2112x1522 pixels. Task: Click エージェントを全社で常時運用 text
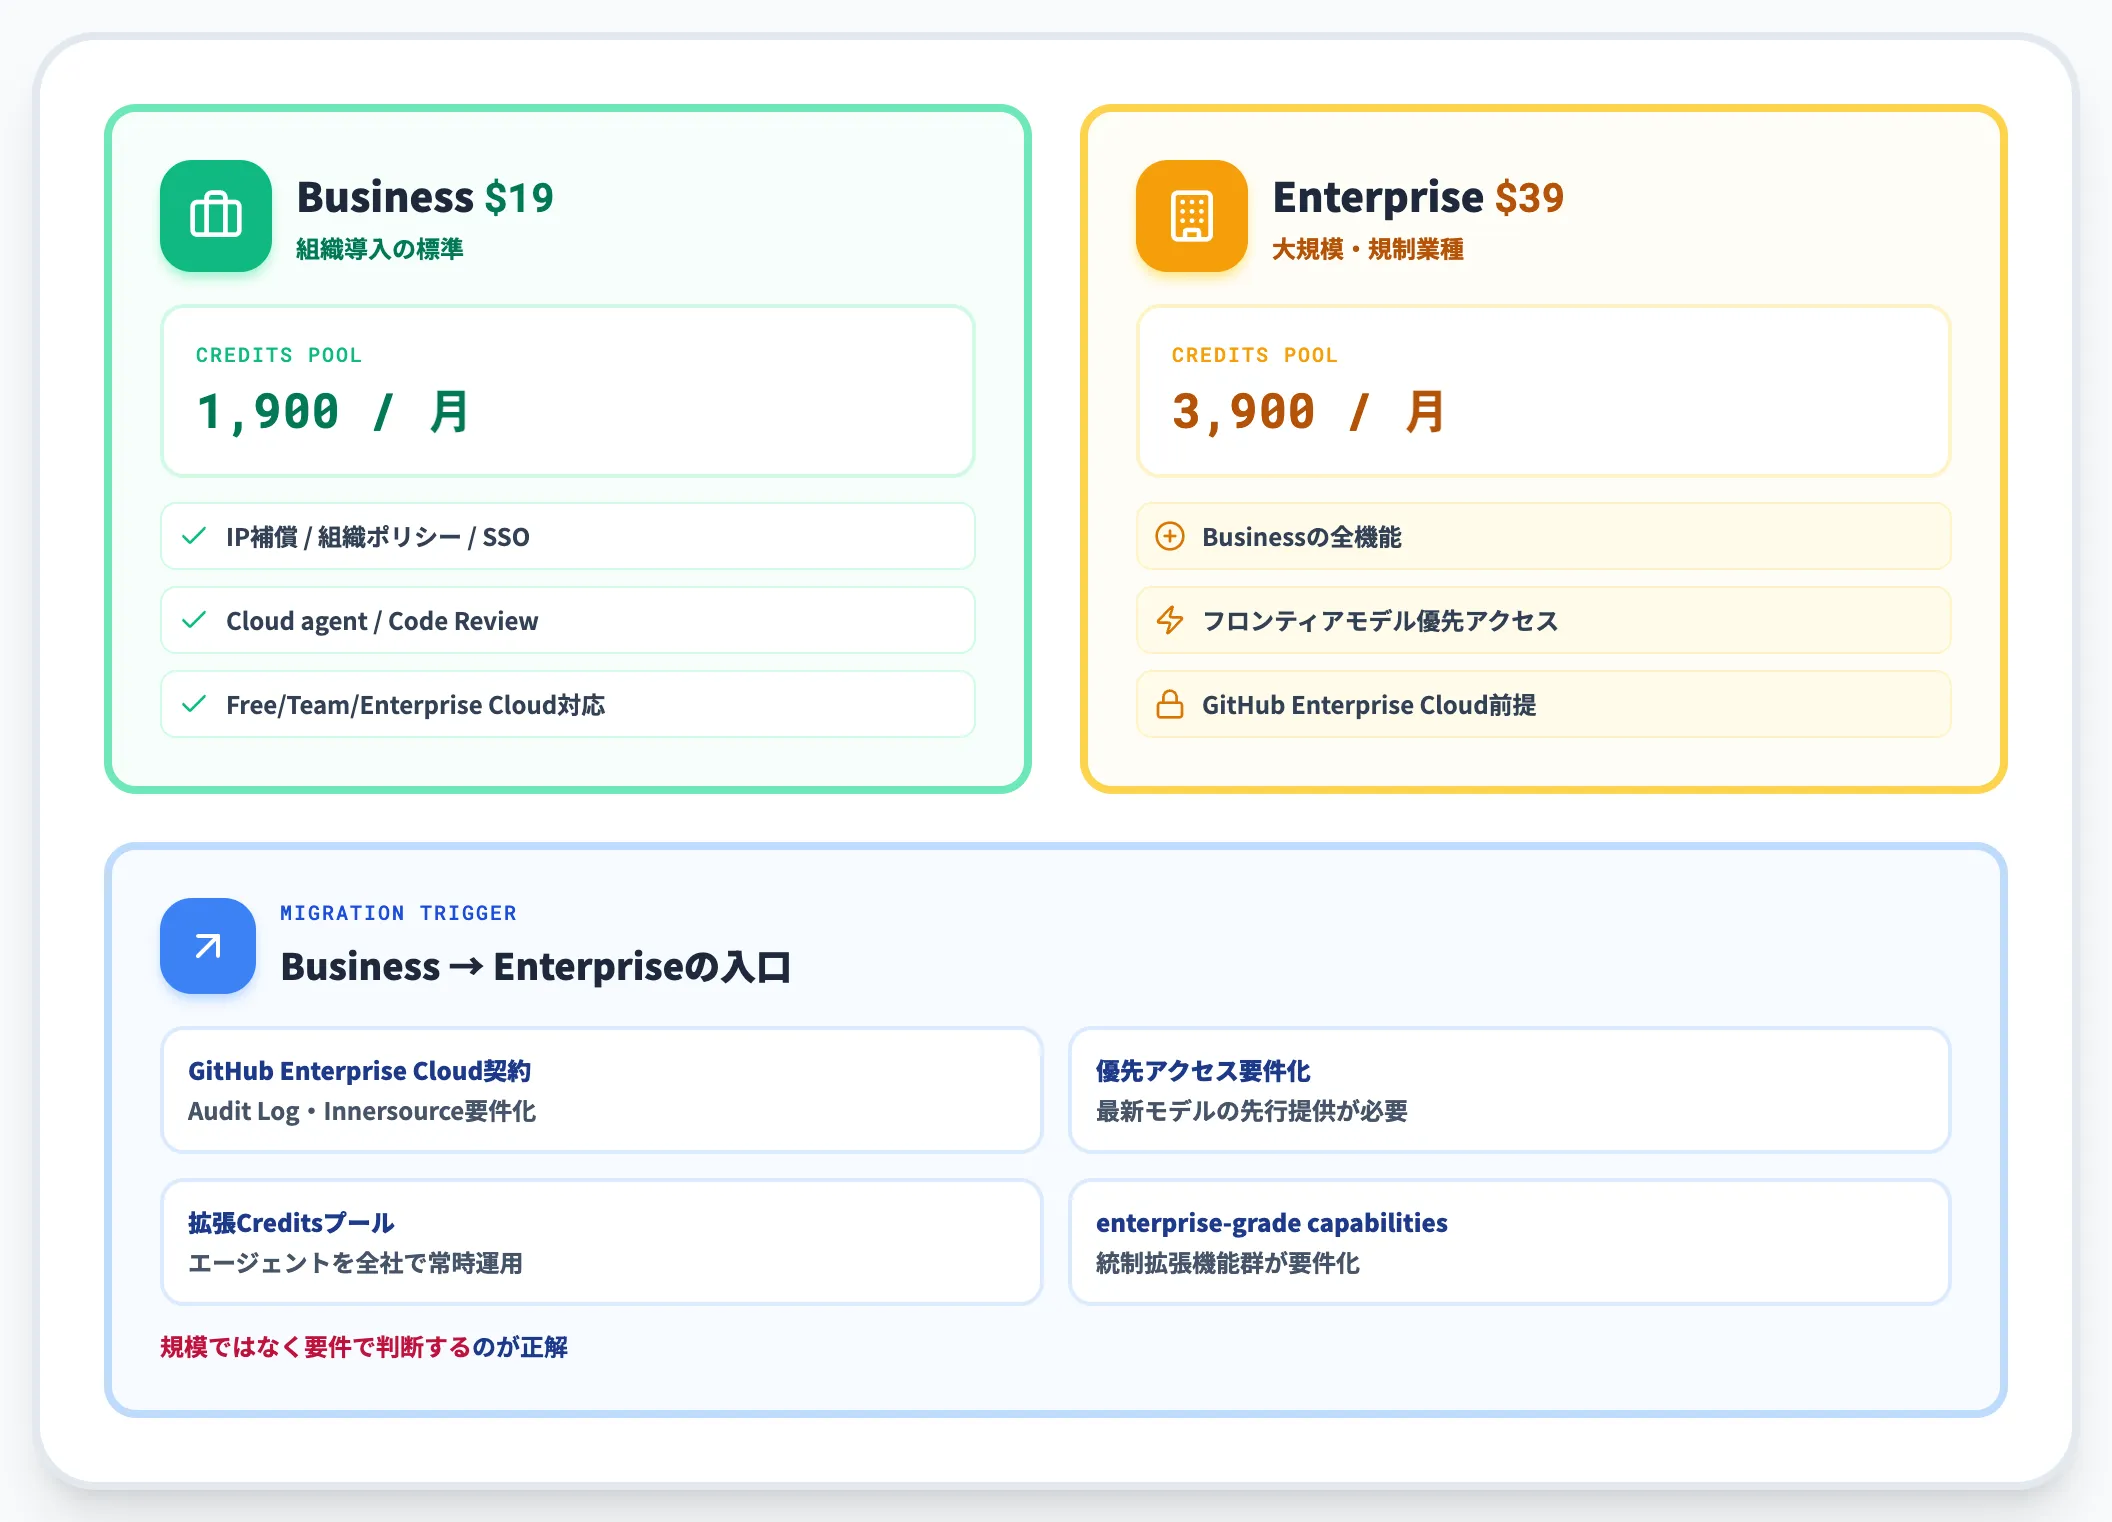pyautogui.click(x=355, y=1263)
